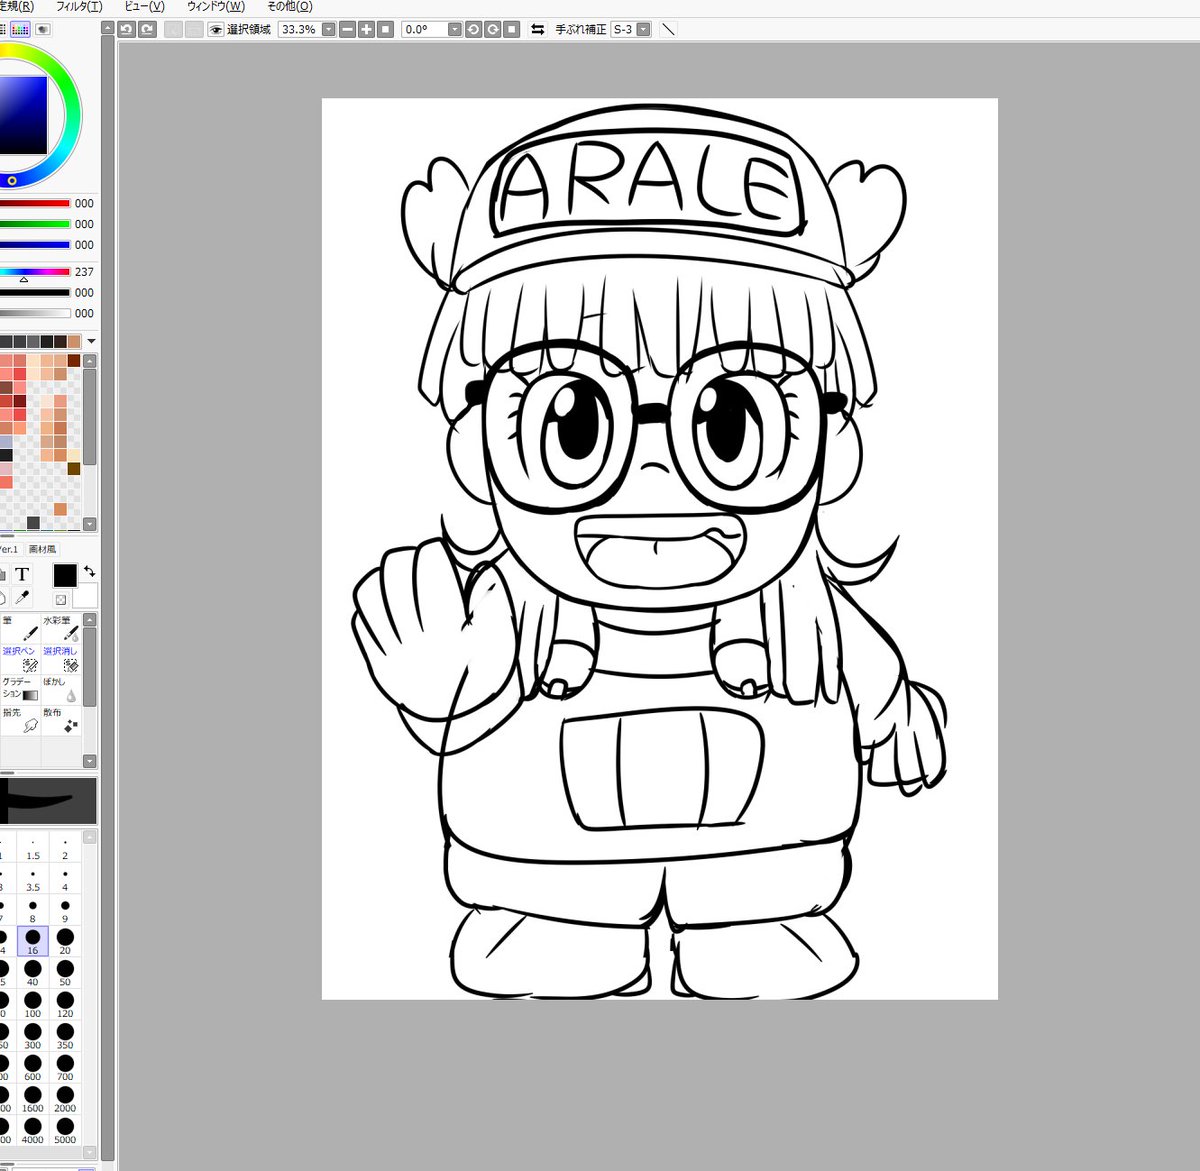Click the black foreground color swatch
The image size is (1200, 1171).
(x=65, y=575)
